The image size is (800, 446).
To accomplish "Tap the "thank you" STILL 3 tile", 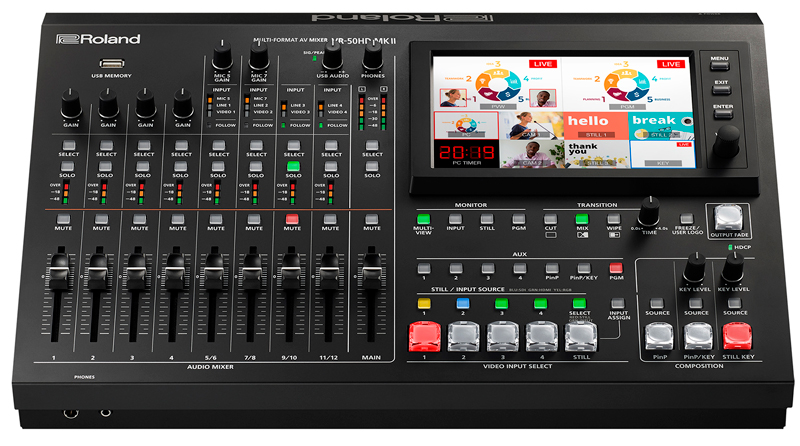I will pos(596,154).
